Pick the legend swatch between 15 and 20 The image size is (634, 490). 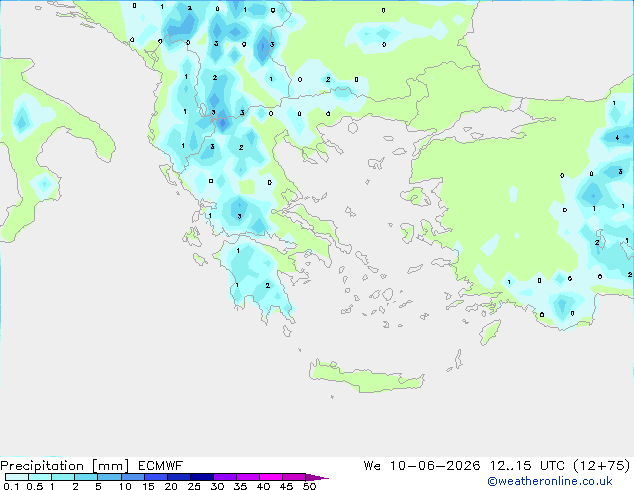coord(156,477)
